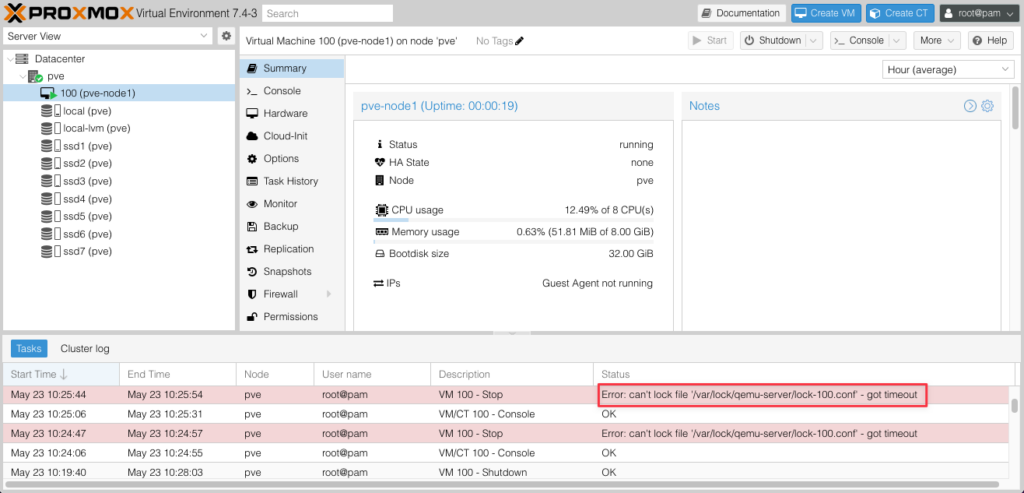Collapse the Datacenter tree node

point(9,59)
